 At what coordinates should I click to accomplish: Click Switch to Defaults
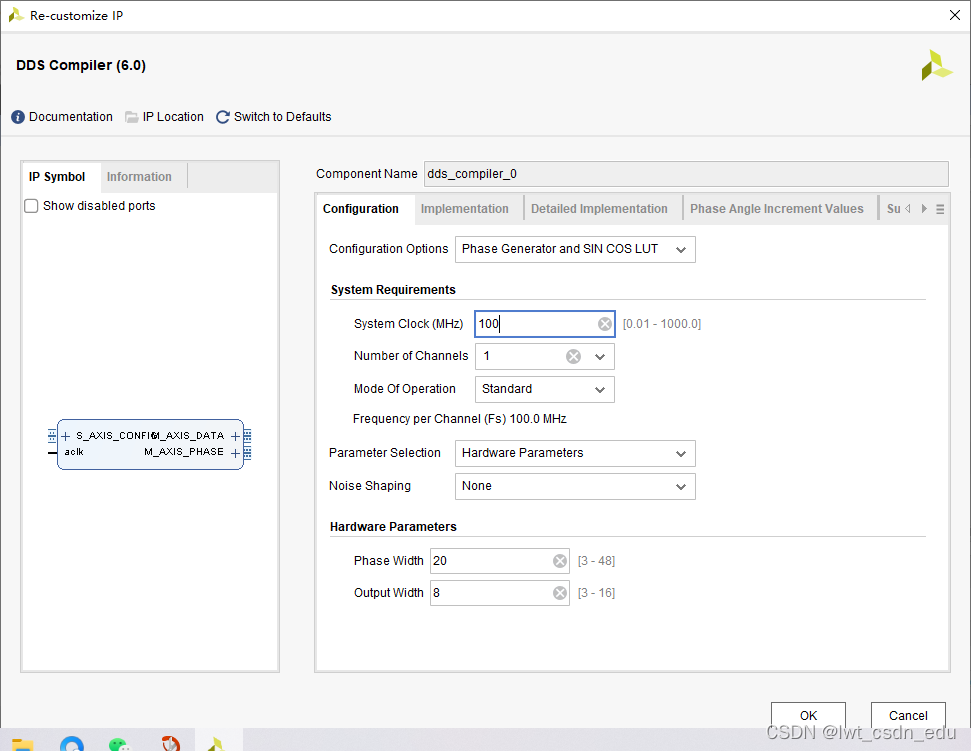coord(282,117)
